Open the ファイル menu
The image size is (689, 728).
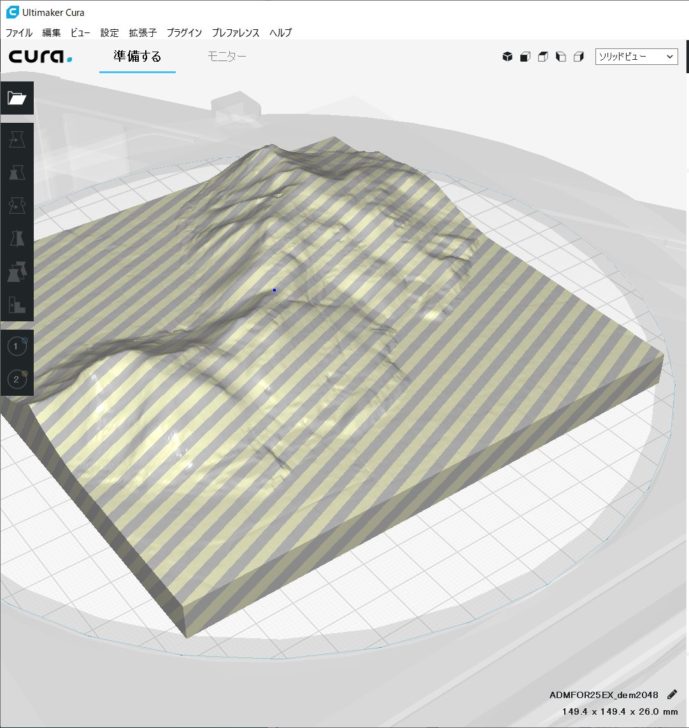[x=19, y=32]
